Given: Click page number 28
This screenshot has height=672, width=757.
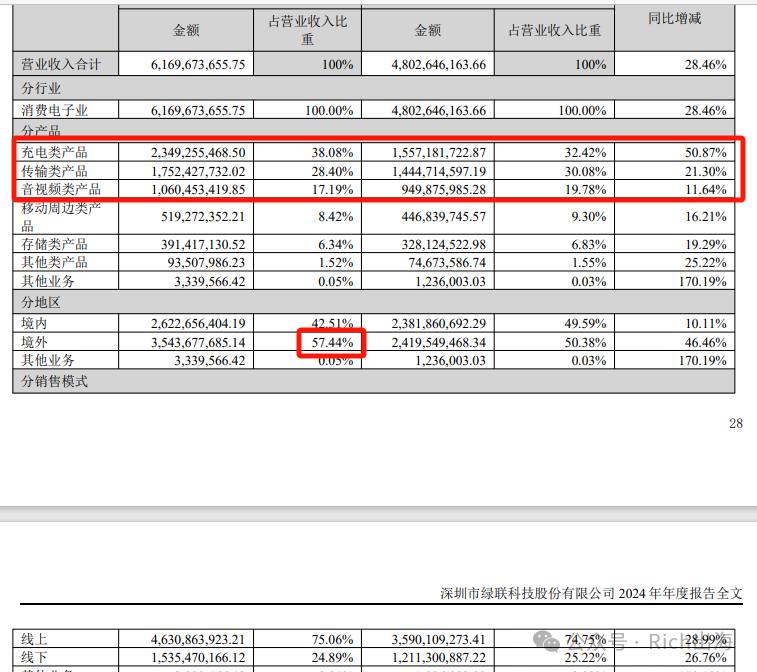Looking at the screenshot, I should [736, 423].
